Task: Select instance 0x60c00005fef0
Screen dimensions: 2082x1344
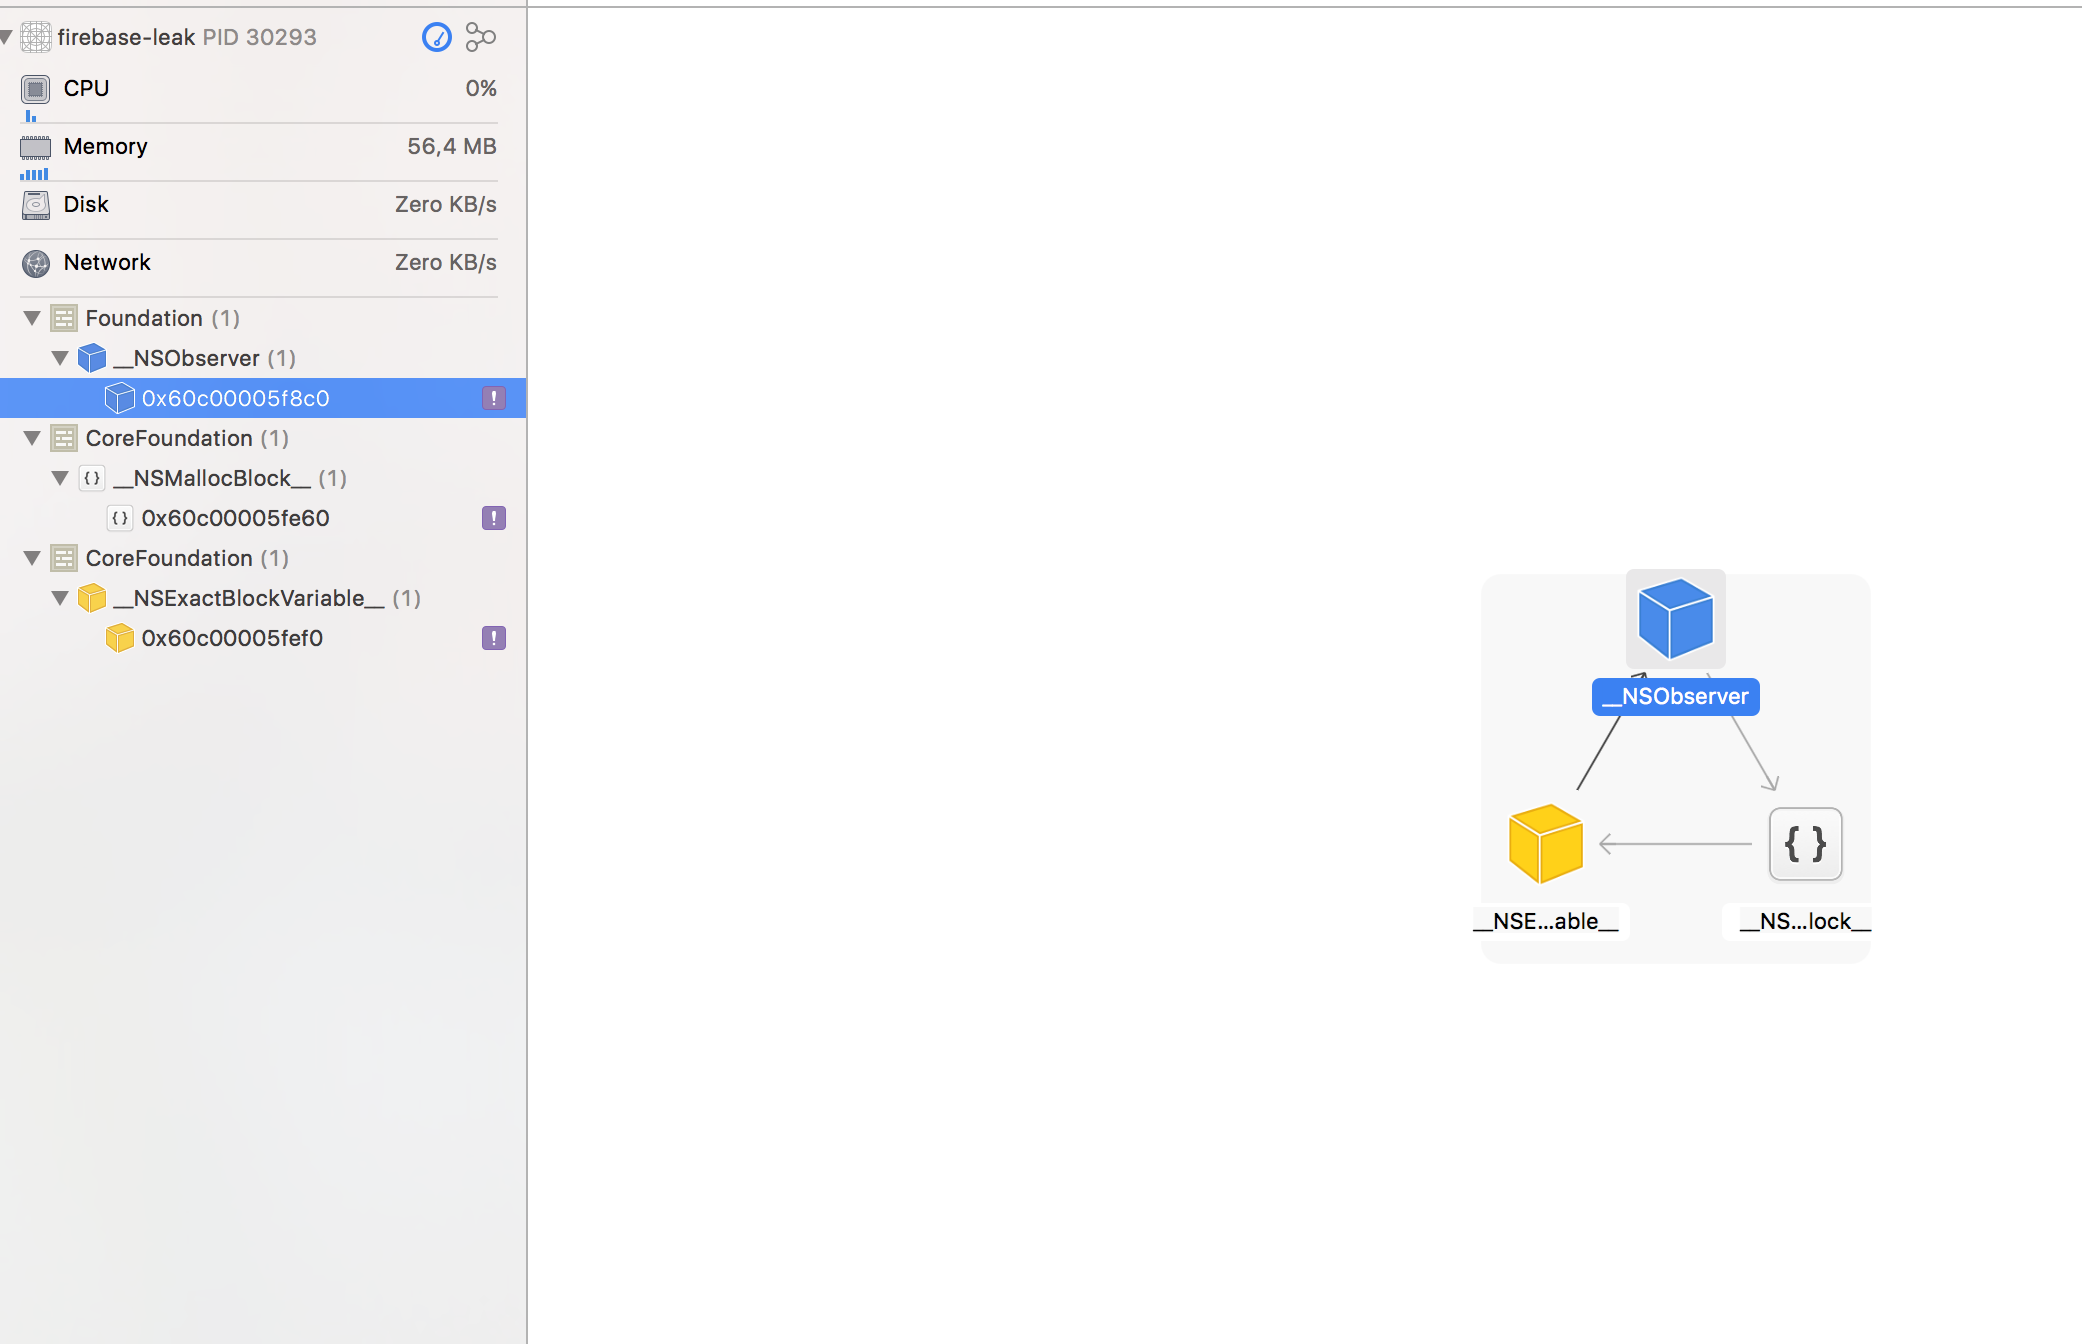Action: click(263, 638)
